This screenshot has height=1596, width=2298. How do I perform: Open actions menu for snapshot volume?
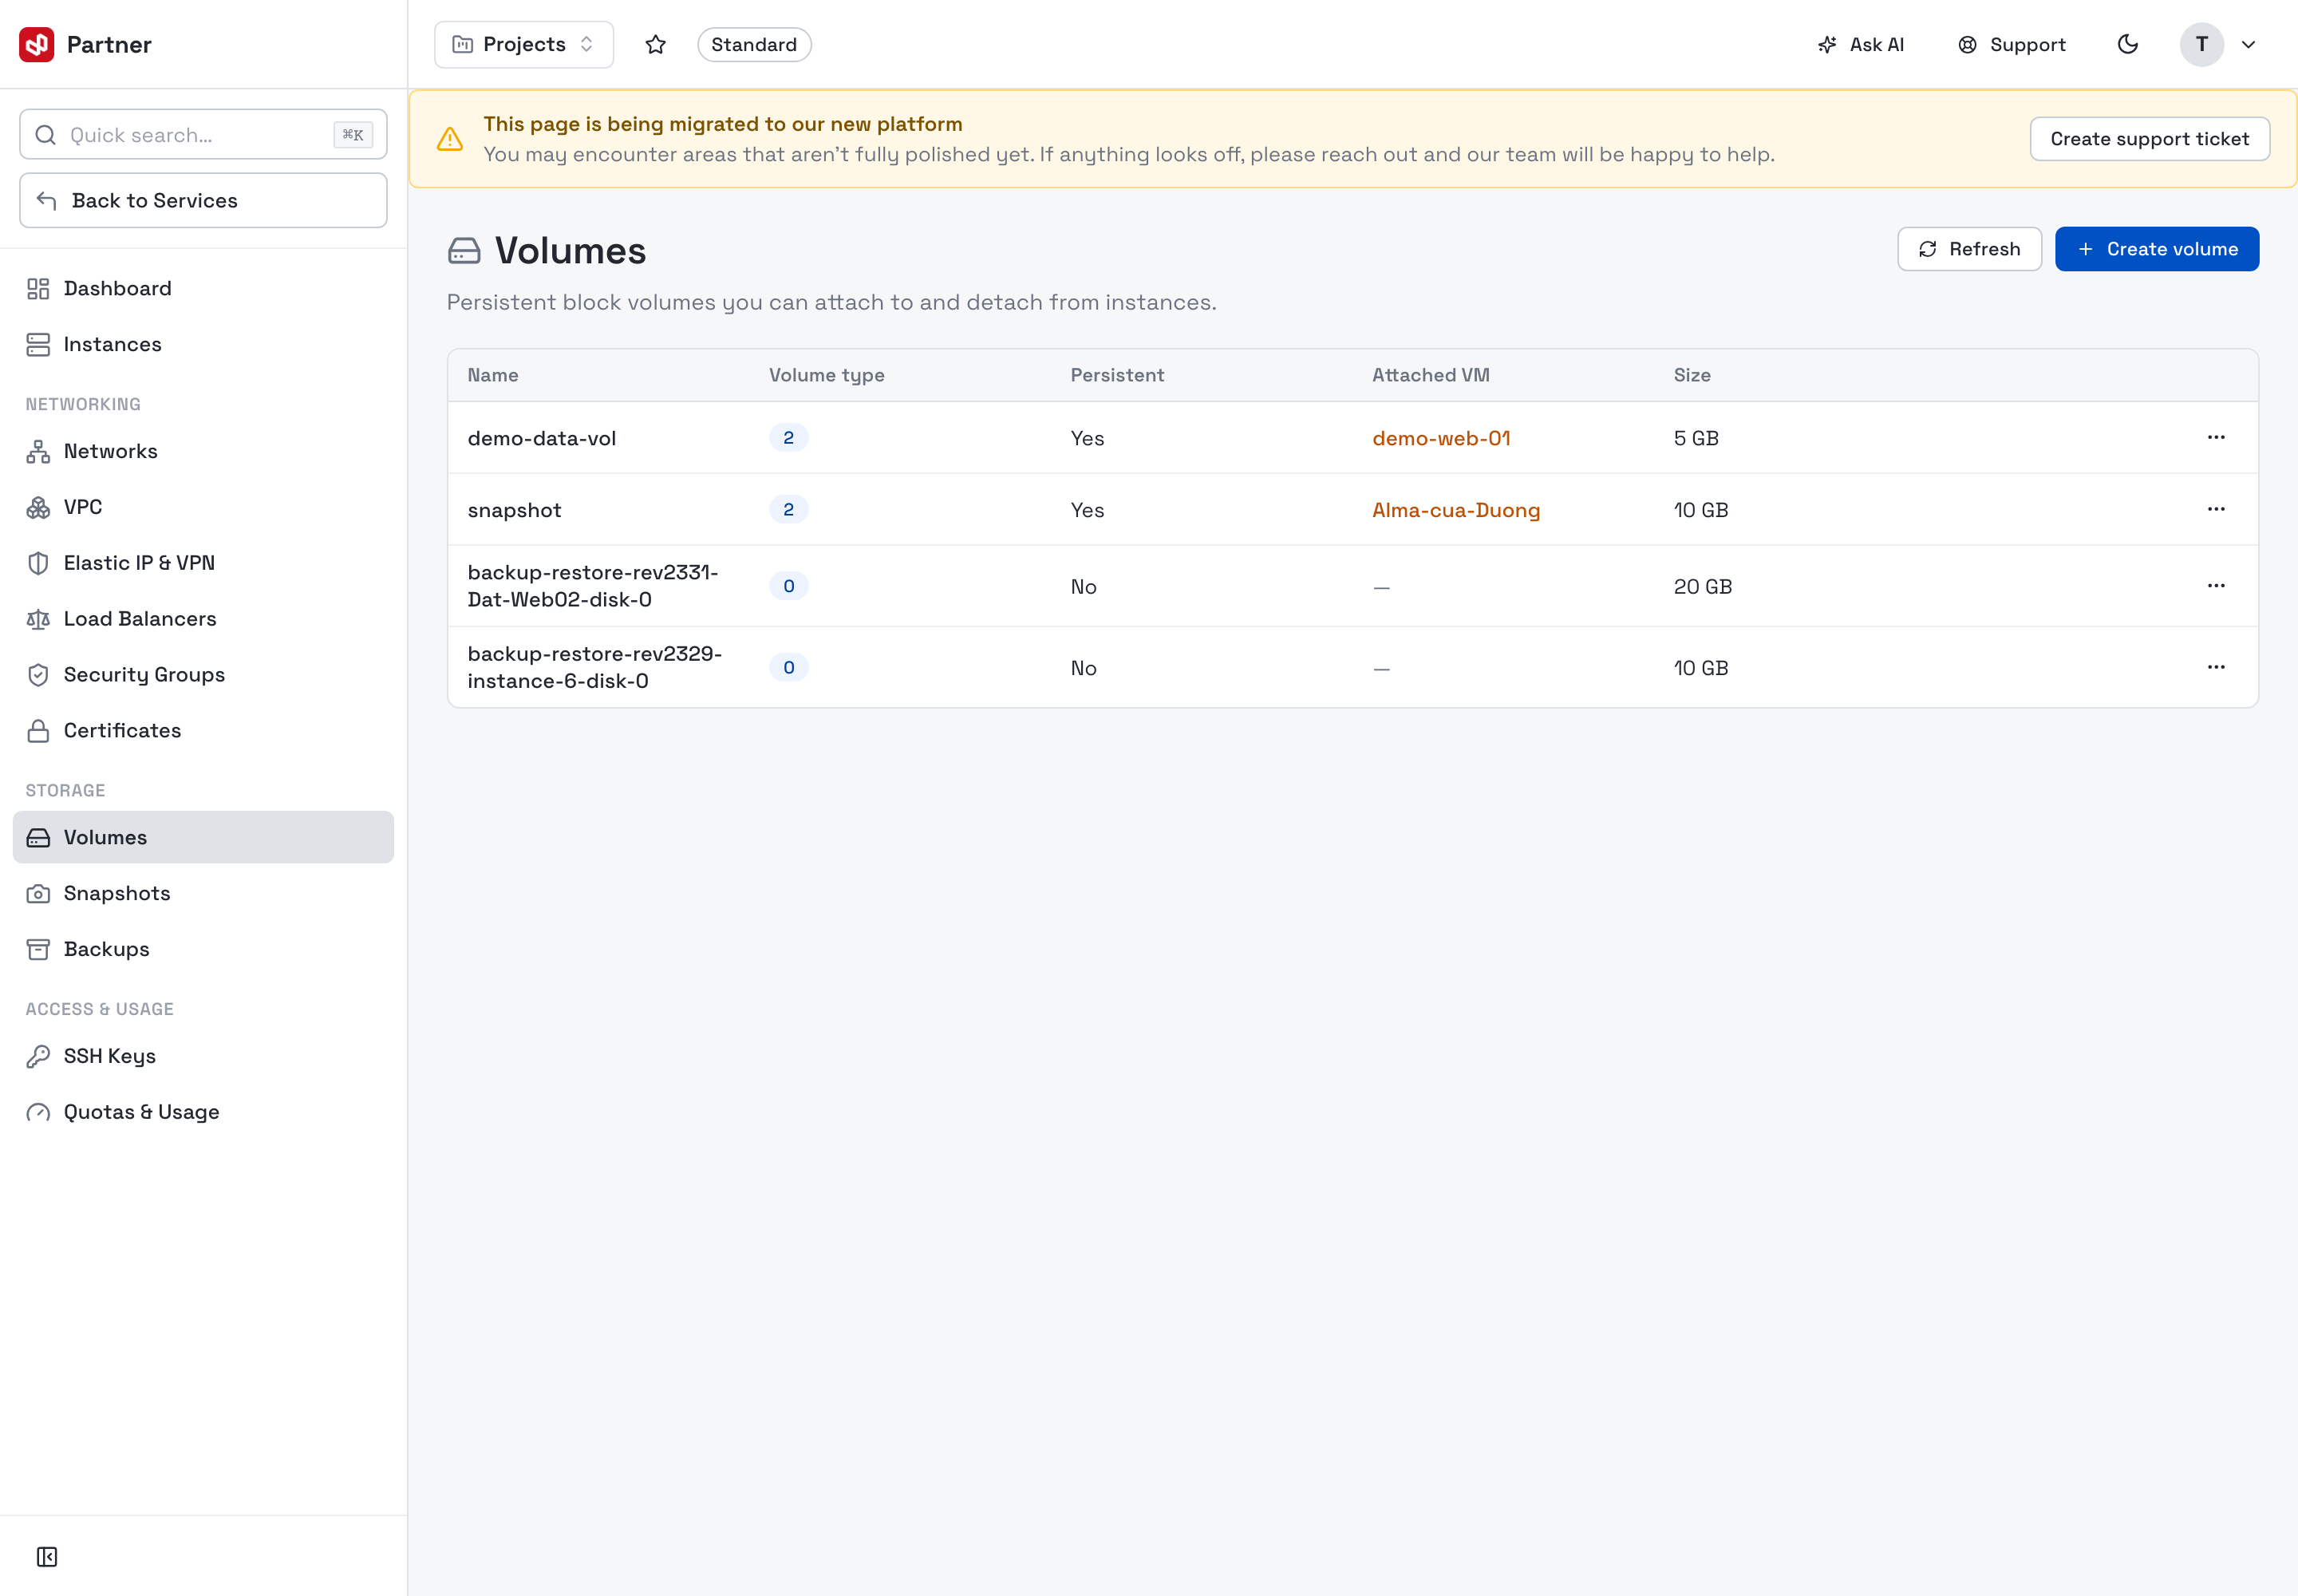[2216, 509]
